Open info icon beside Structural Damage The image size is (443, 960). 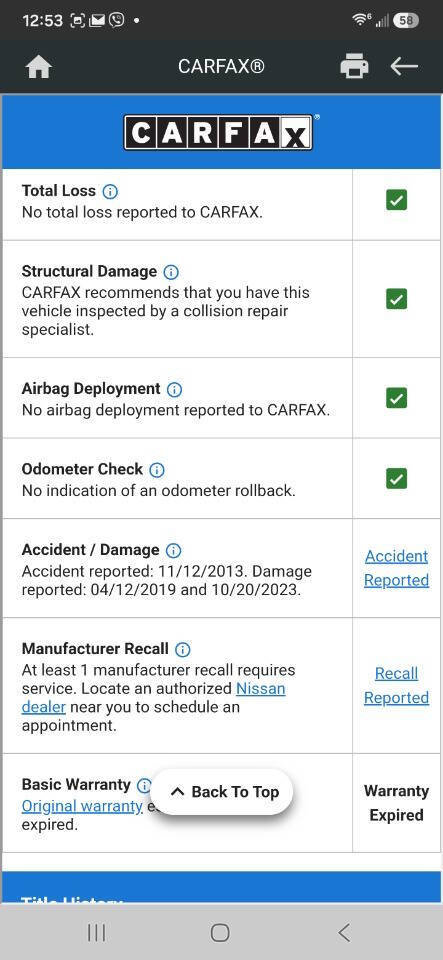point(171,272)
